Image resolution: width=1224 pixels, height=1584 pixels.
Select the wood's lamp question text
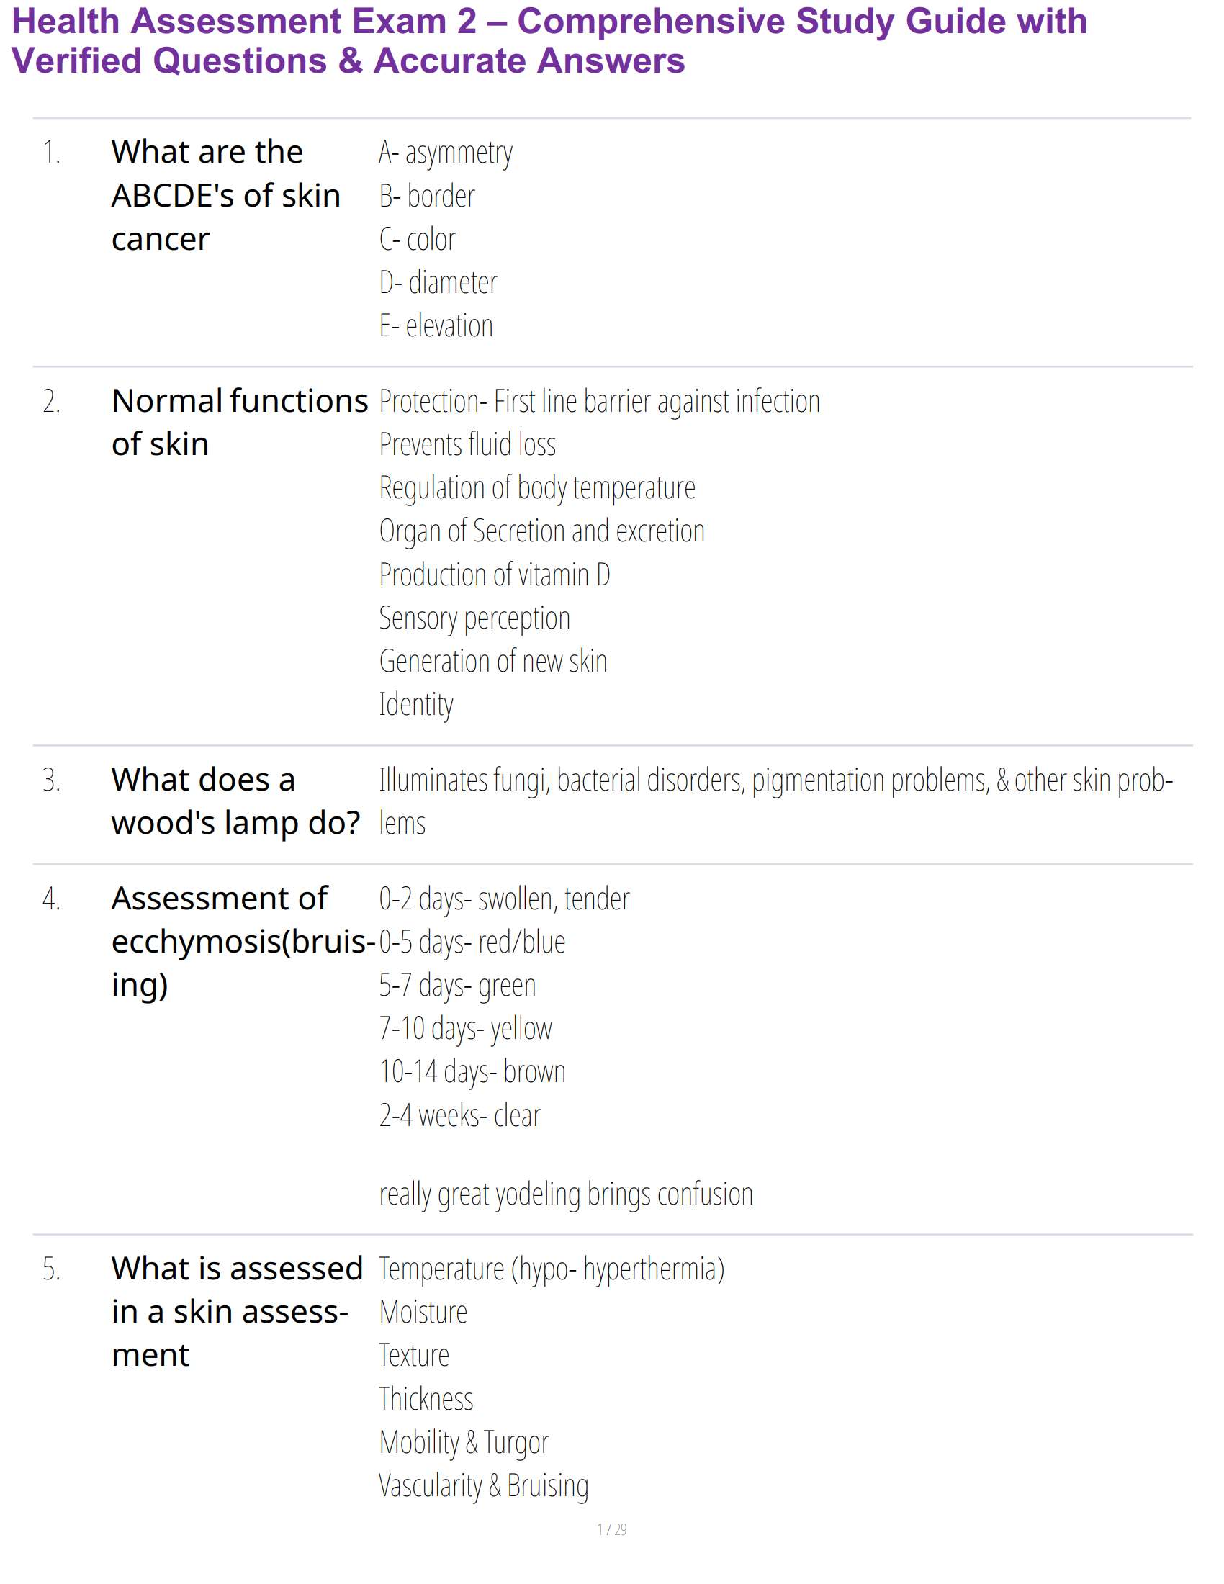235,801
